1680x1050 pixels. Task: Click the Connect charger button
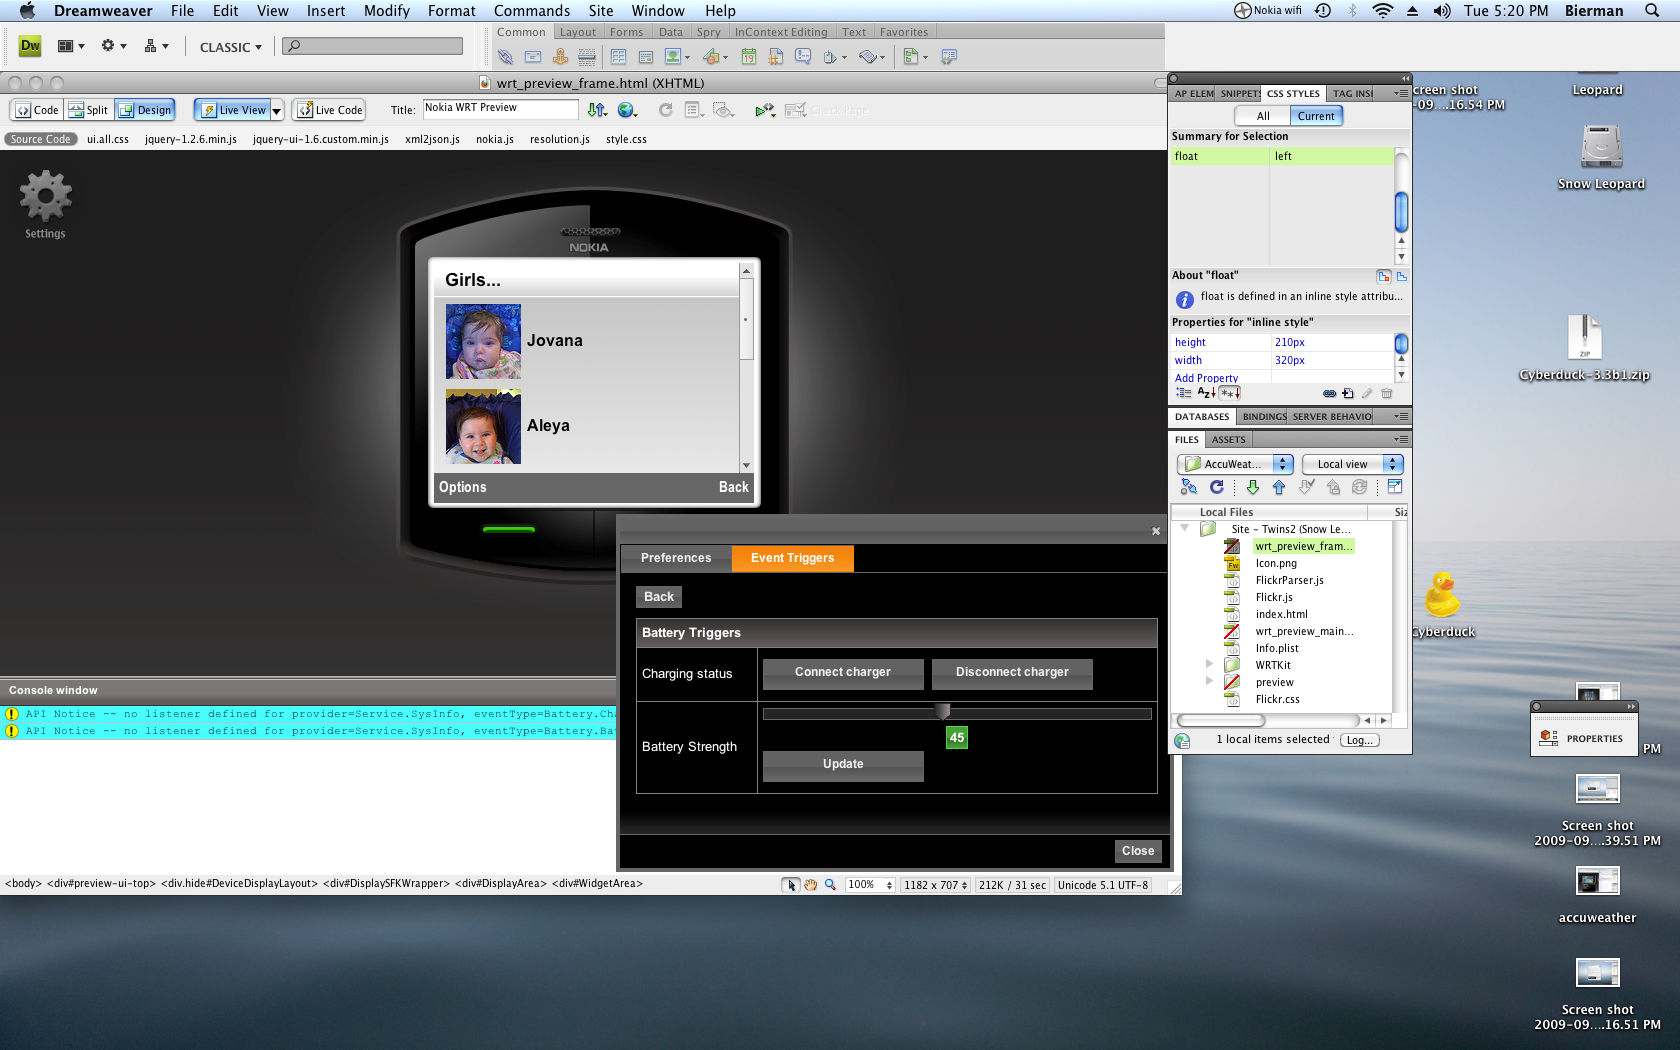[843, 673]
